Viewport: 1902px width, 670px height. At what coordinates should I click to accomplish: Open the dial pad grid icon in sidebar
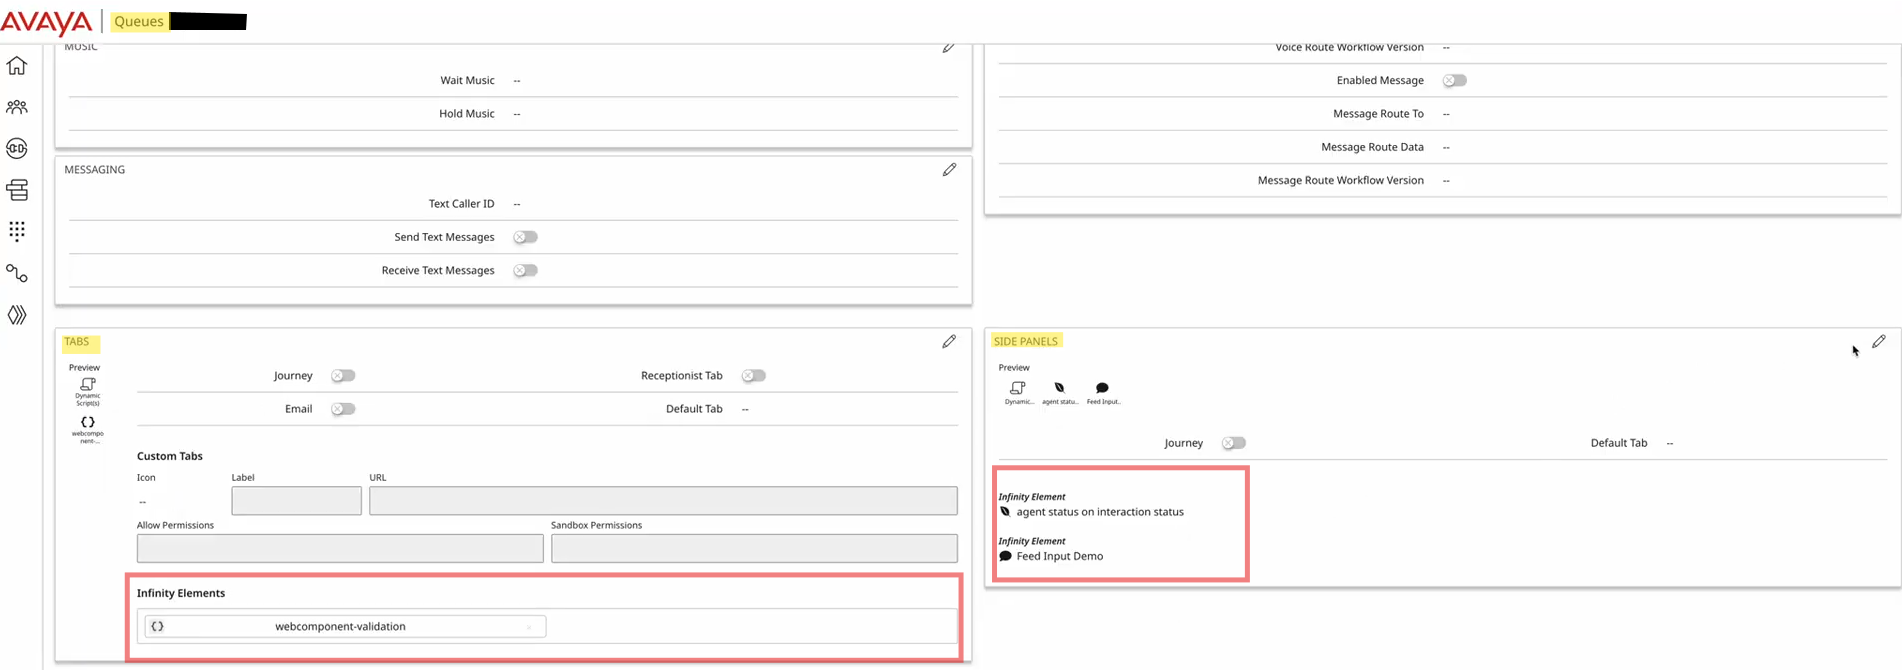(x=17, y=231)
